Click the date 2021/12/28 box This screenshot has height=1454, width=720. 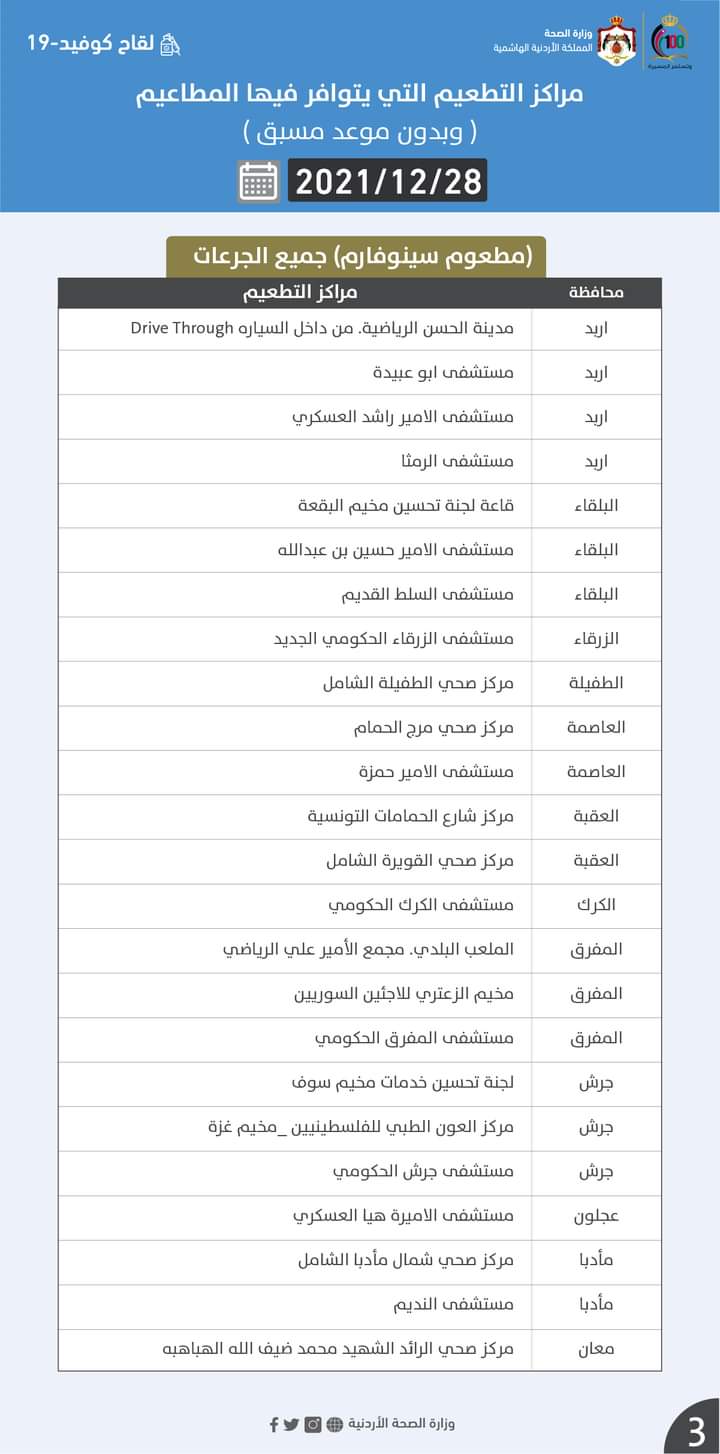388,181
